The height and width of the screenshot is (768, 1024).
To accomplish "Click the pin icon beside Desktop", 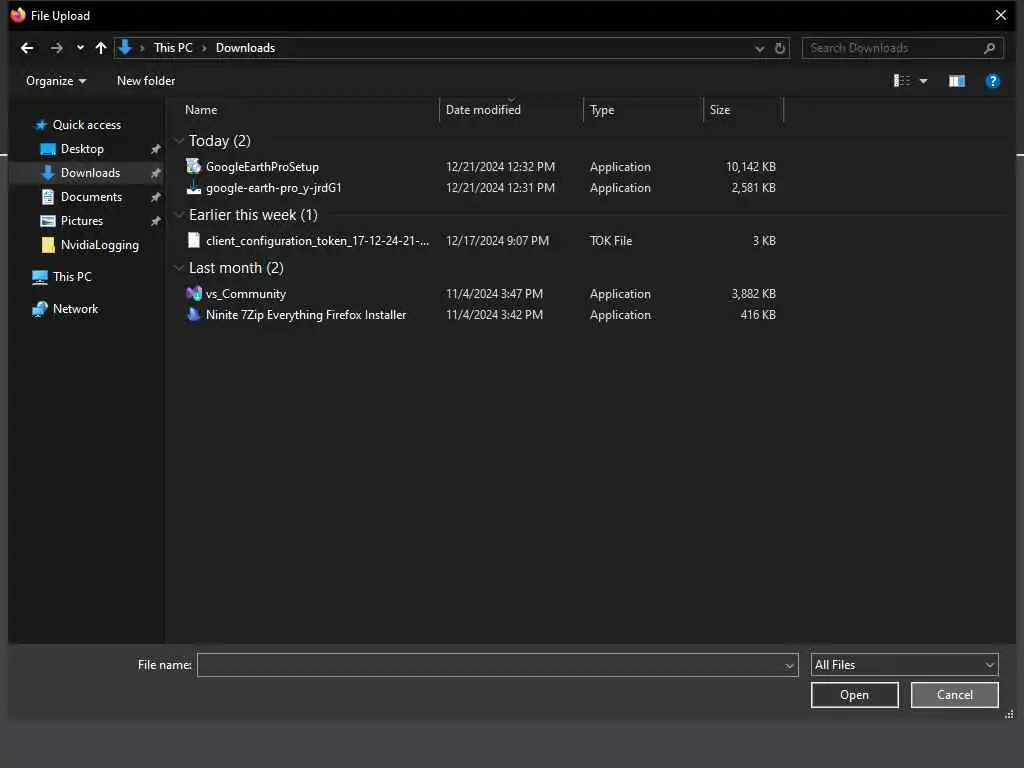I will [x=155, y=150].
